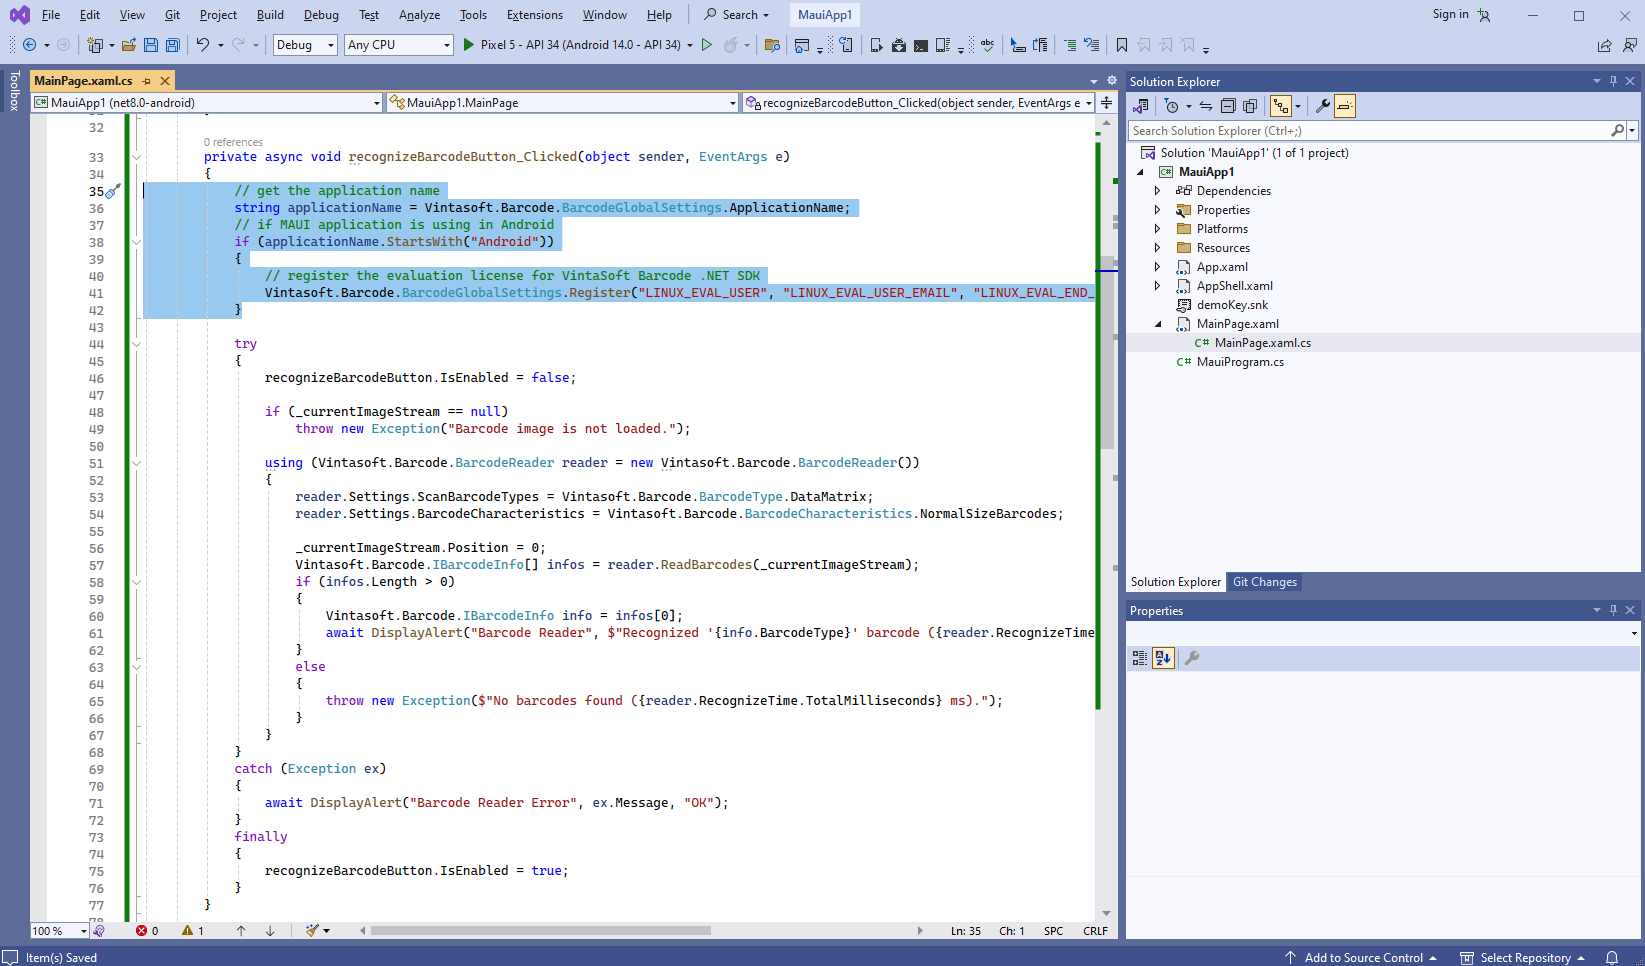Open the feedback icon near window top right
This screenshot has height=966, width=1645.
[1630, 45]
